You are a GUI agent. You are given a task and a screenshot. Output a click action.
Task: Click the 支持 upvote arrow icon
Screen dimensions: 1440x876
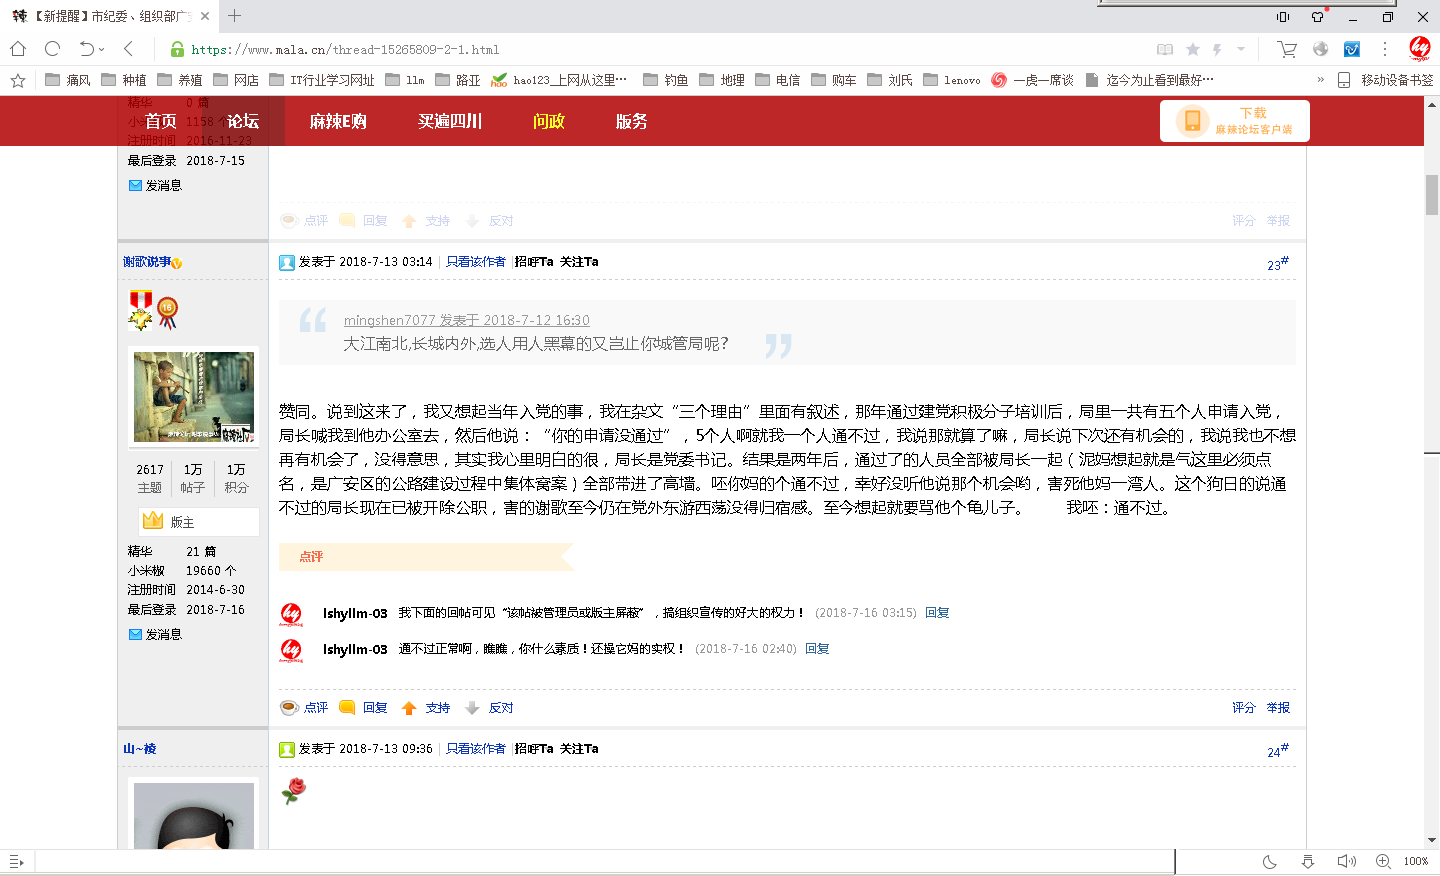tap(408, 707)
